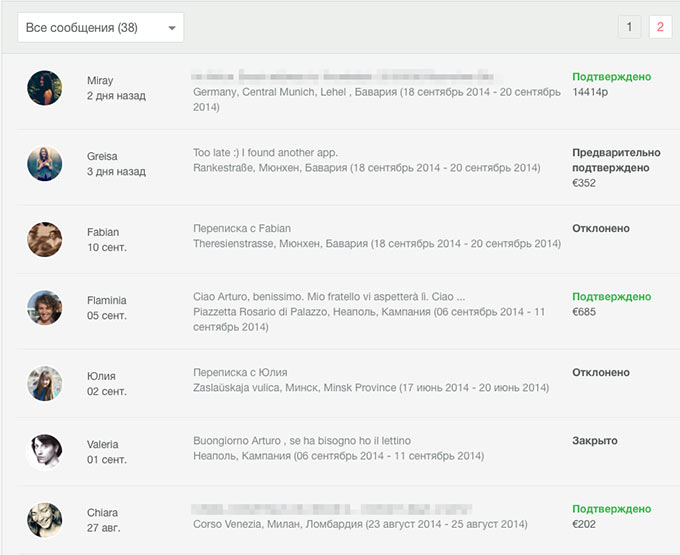Click Greisa's "Предварительно подтверждено" status
This screenshot has width=680, height=555.
(x=616, y=160)
